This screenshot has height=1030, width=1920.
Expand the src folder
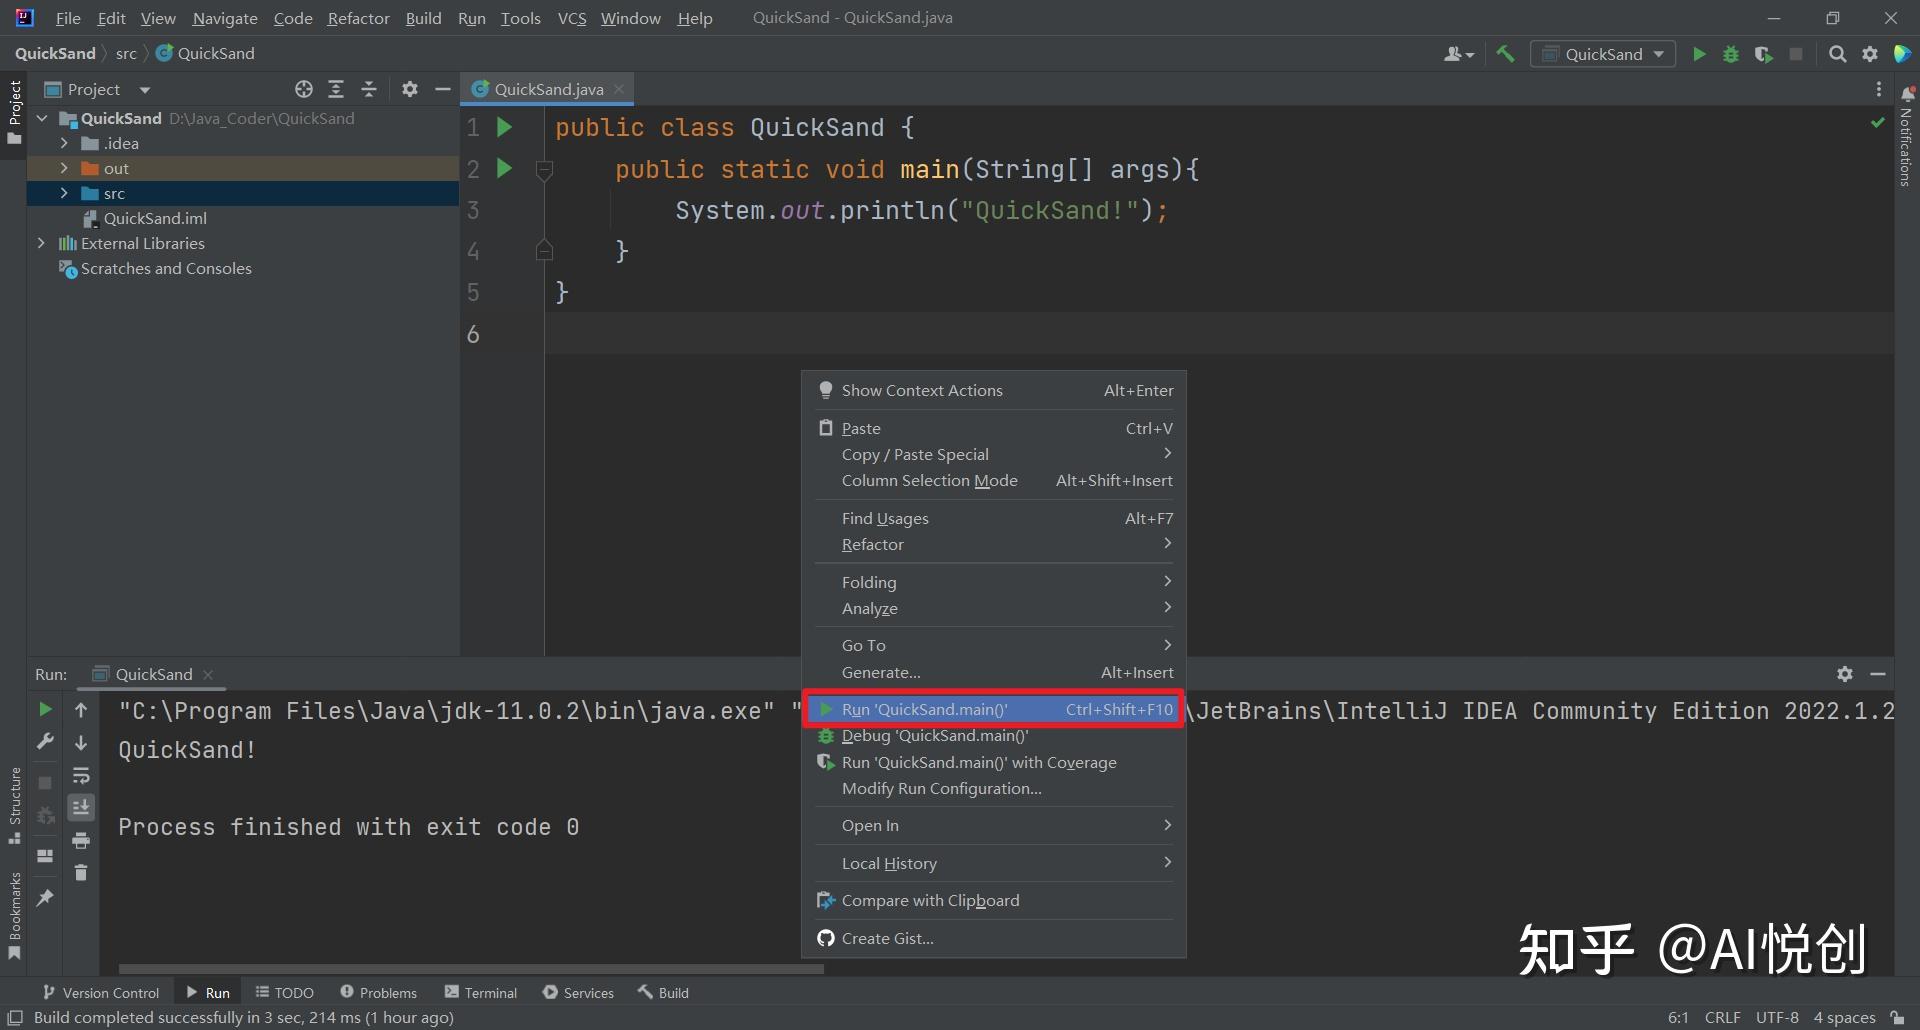(64, 193)
